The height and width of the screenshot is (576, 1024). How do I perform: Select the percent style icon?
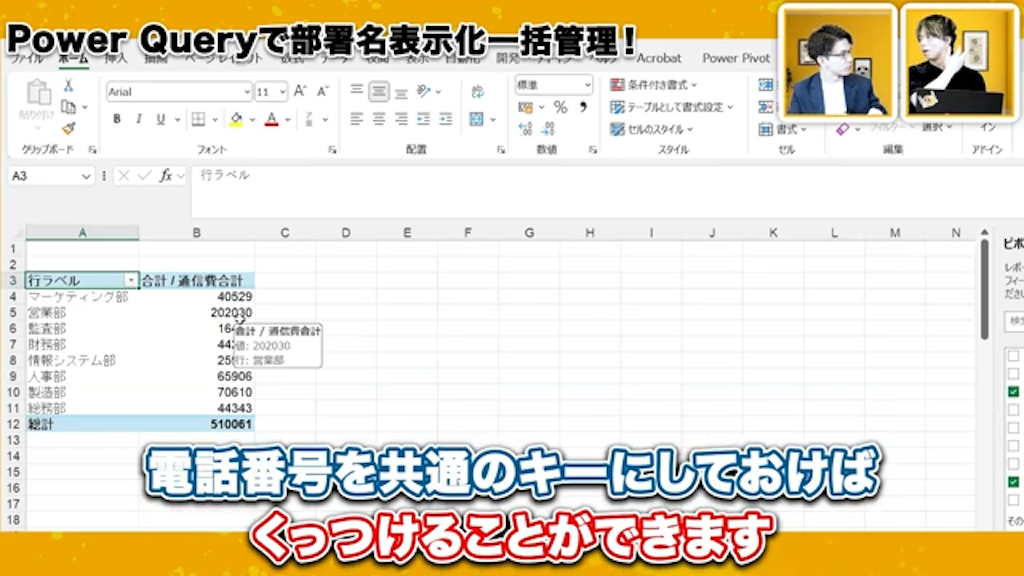pyautogui.click(x=560, y=107)
